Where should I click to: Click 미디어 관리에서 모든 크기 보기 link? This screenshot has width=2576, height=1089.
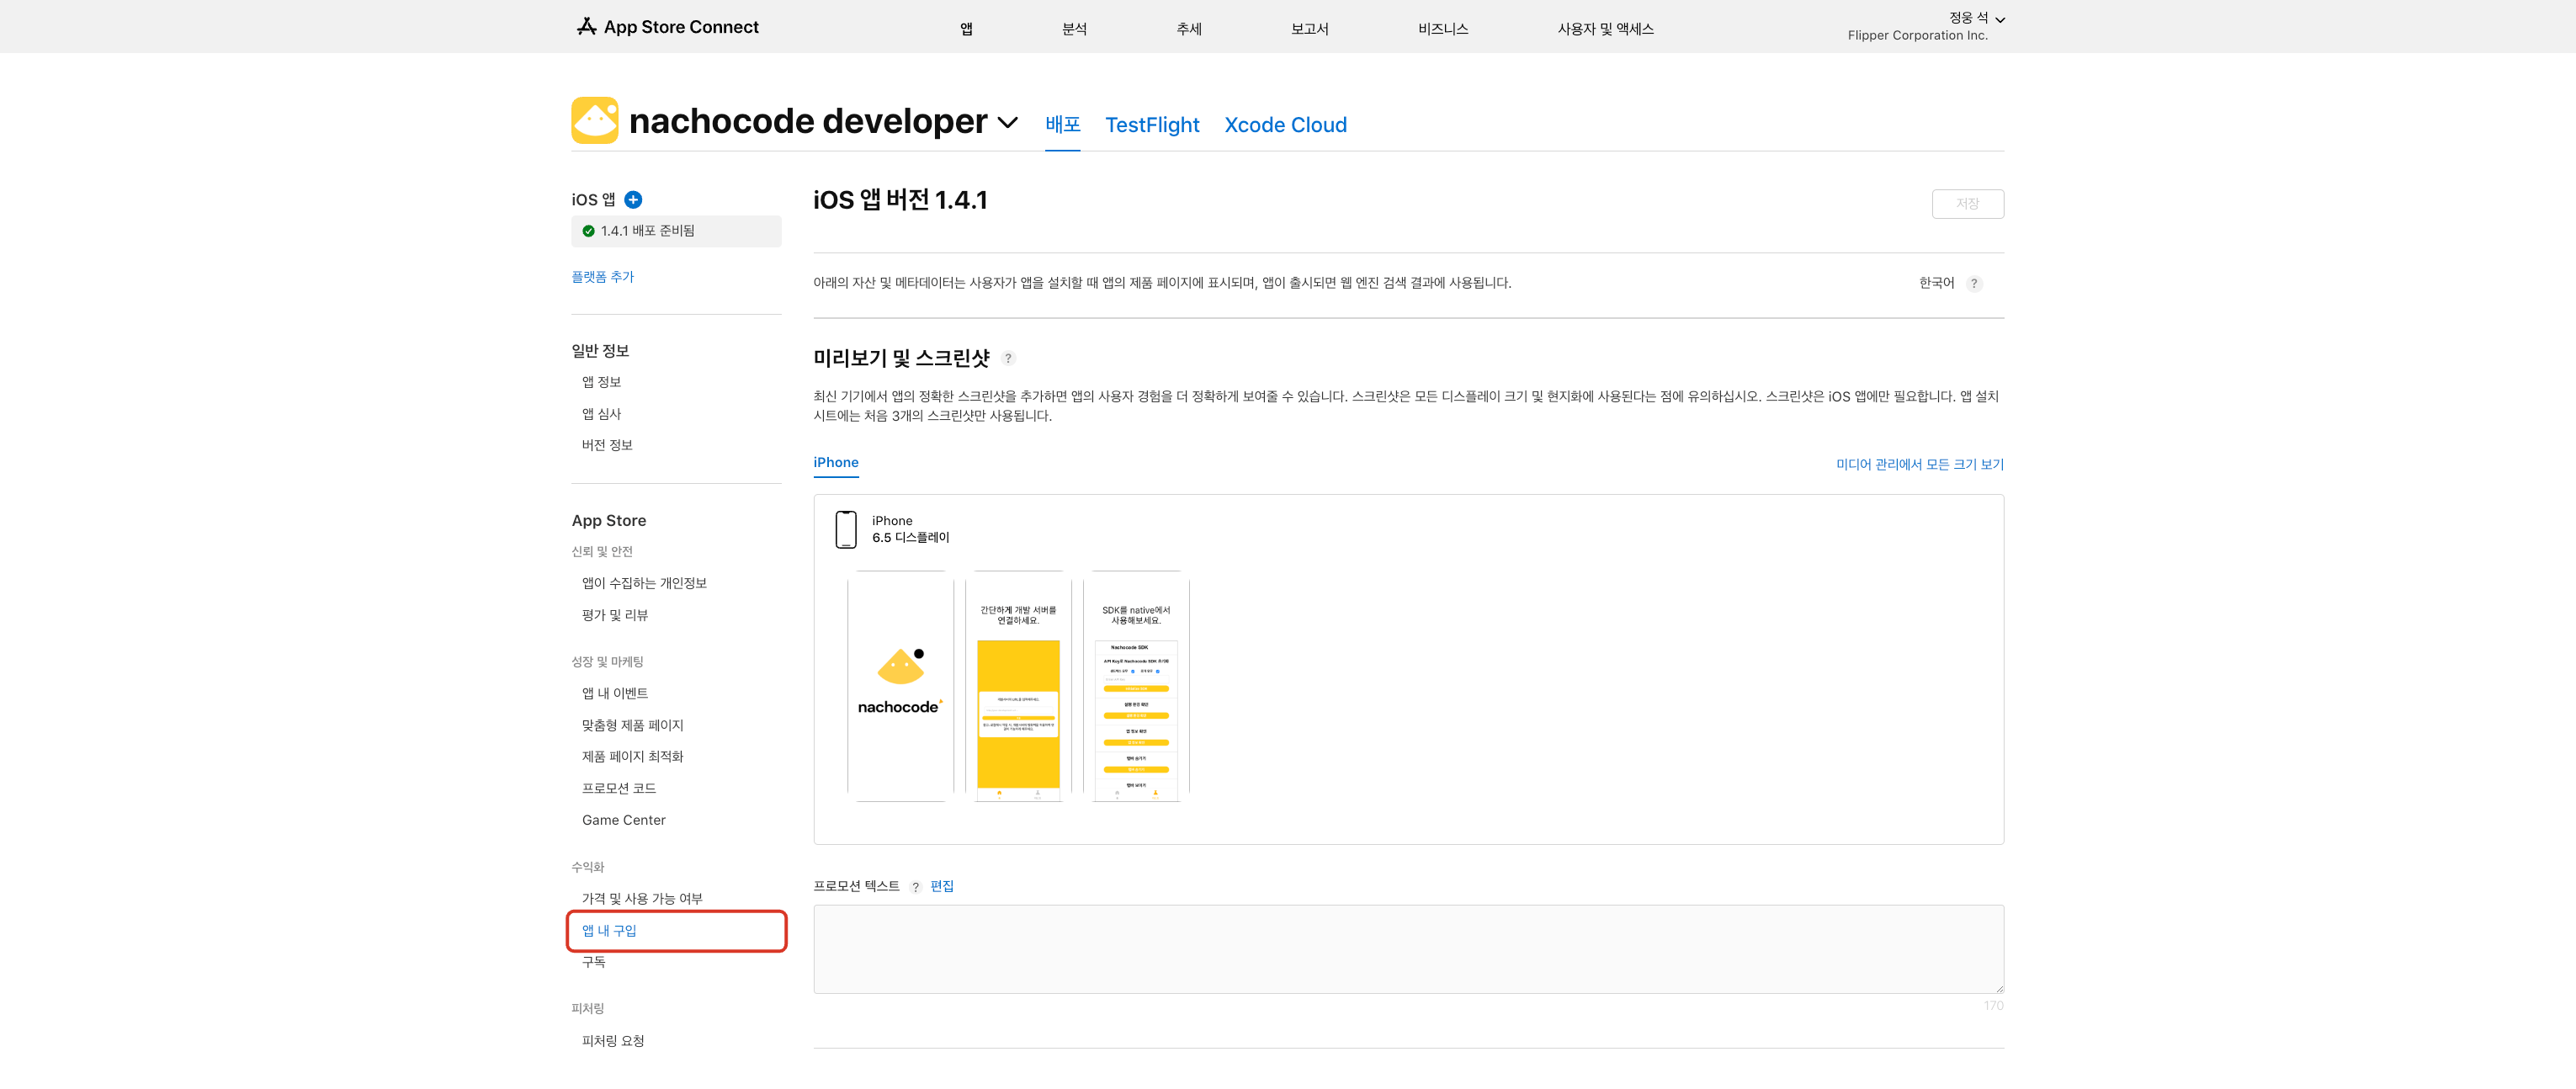pos(1919,465)
